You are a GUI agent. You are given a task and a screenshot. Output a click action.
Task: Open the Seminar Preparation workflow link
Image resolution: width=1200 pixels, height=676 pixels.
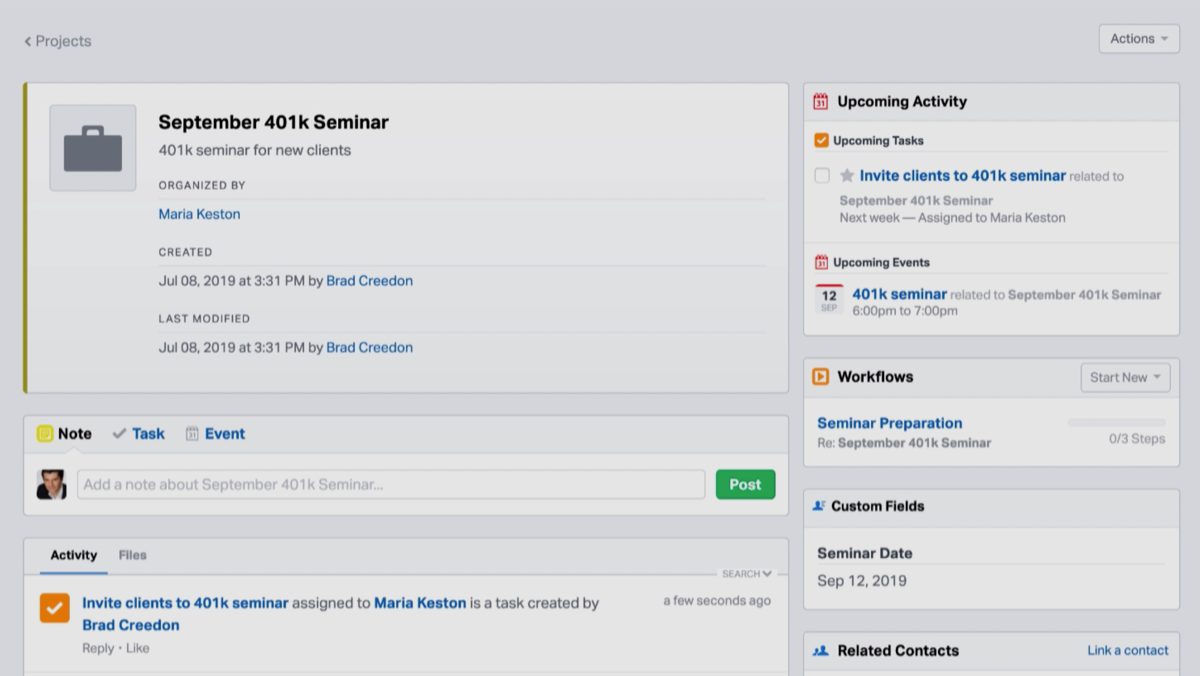coord(890,423)
